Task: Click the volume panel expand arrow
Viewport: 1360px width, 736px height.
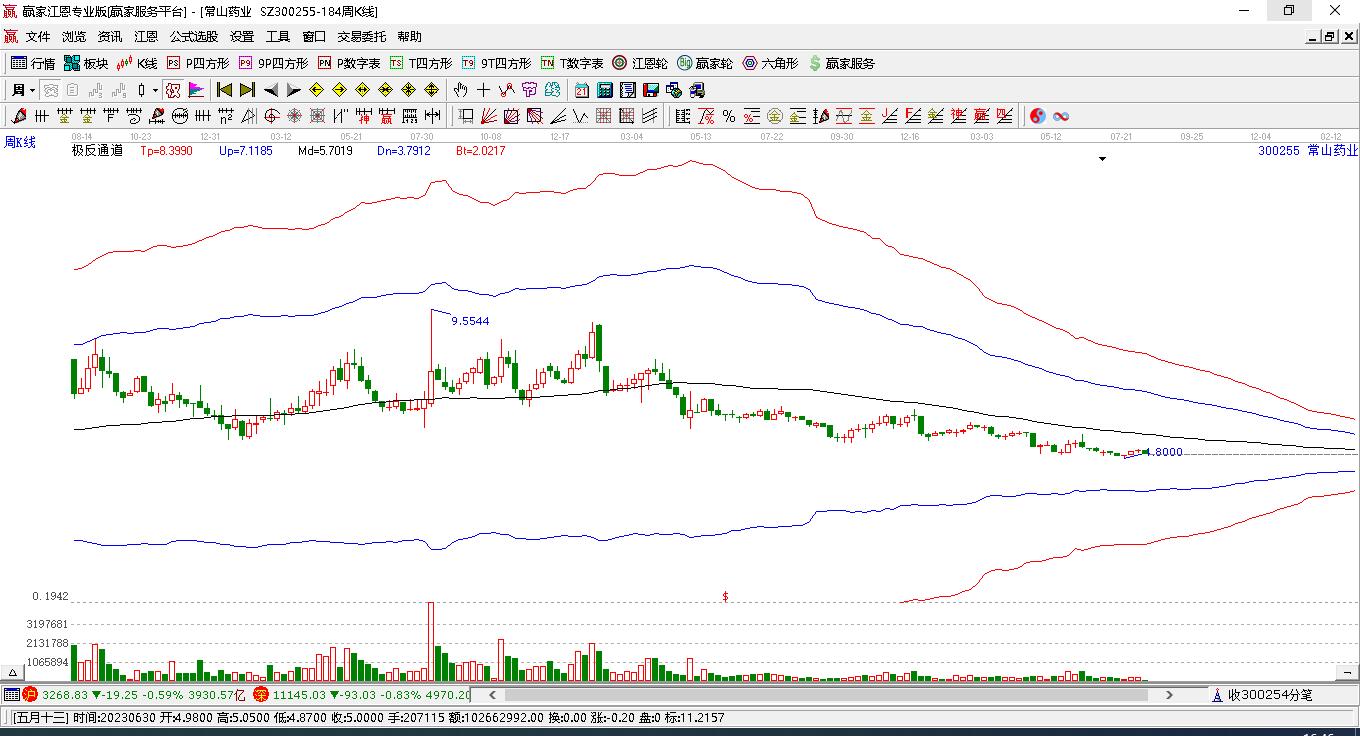Action: pyautogui.click(x=13, y=672)
